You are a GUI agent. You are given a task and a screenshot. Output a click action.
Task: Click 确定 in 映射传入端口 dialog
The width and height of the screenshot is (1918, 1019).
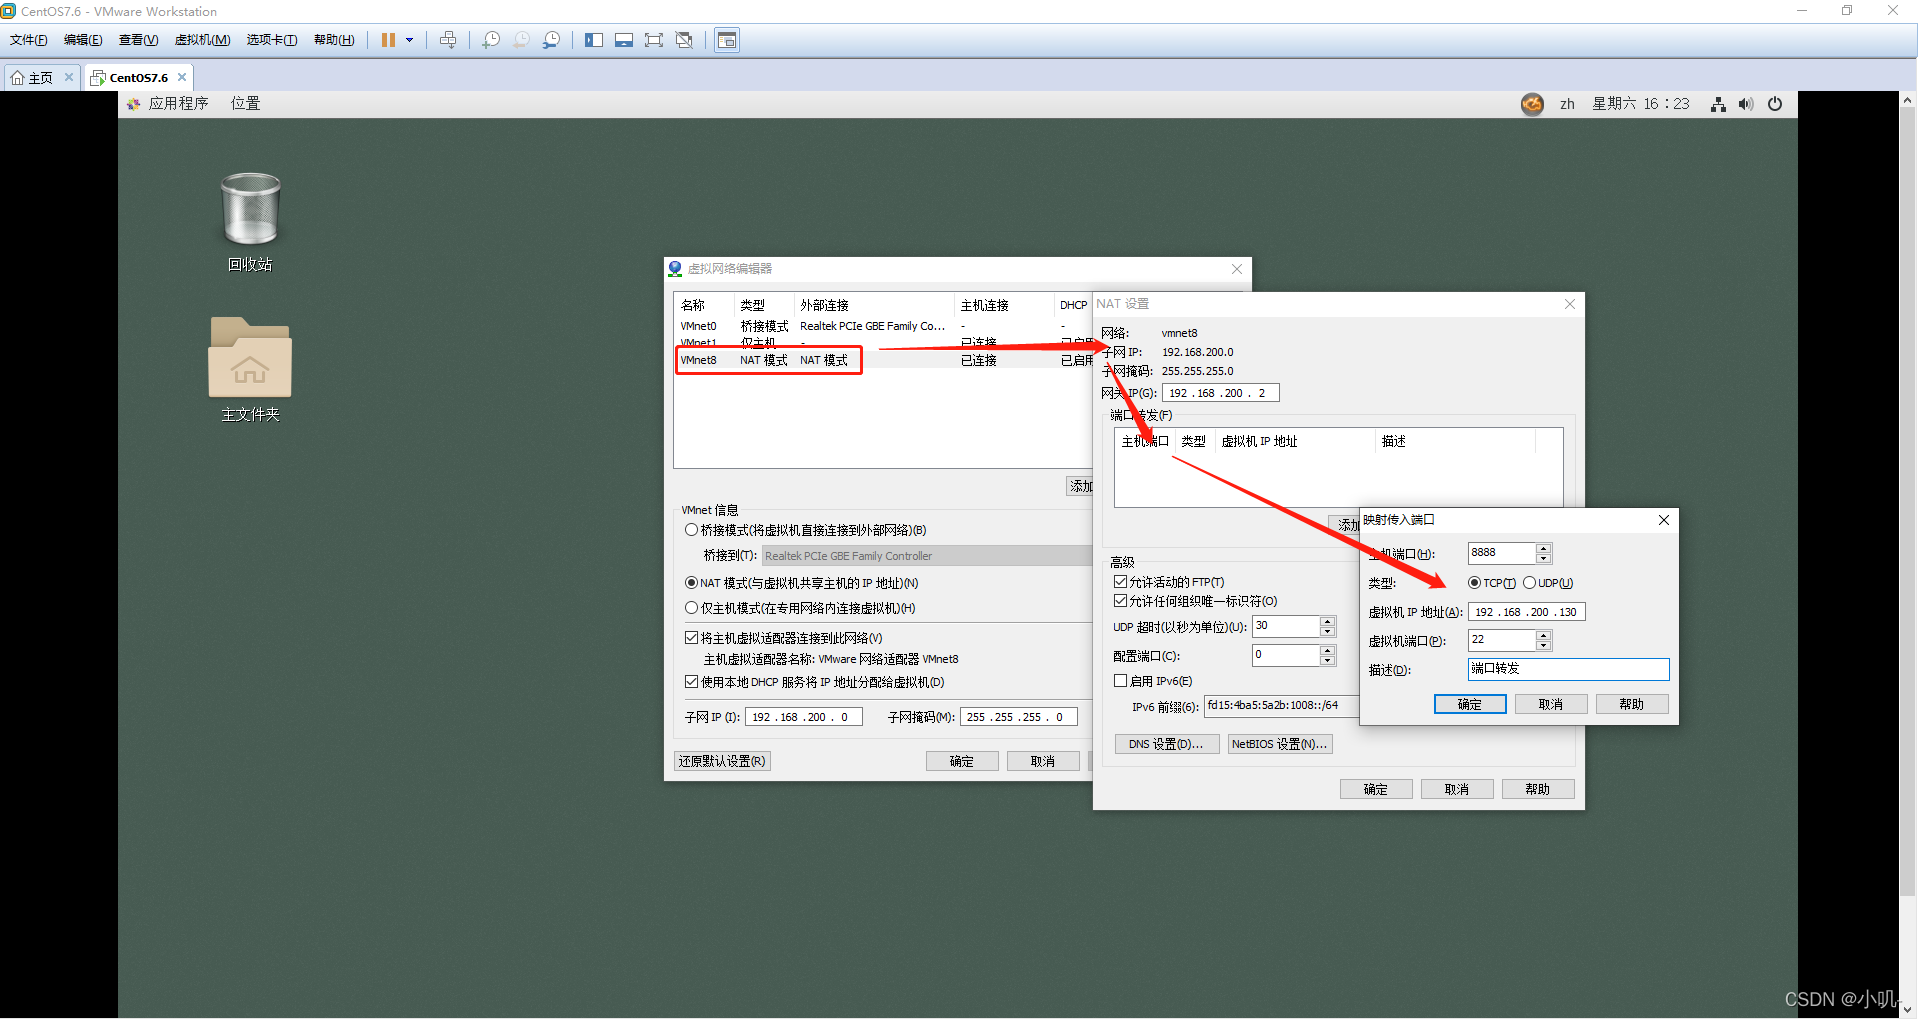(x=1470, y=704)
